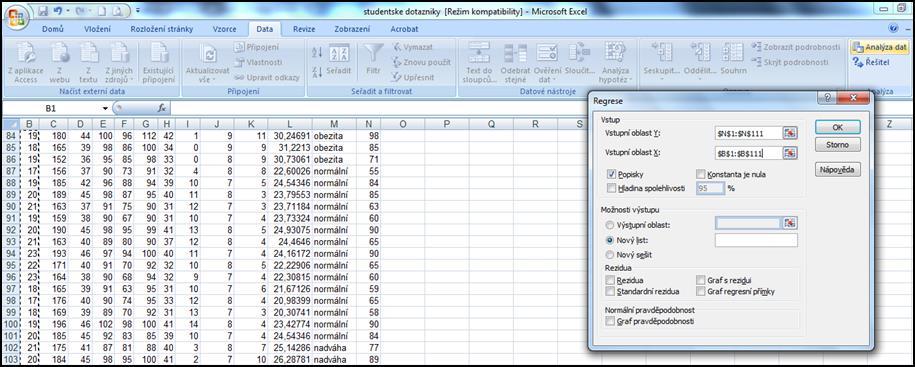
Task: Click range selector for Vstupní oblast Y
Action: point(790,133)
